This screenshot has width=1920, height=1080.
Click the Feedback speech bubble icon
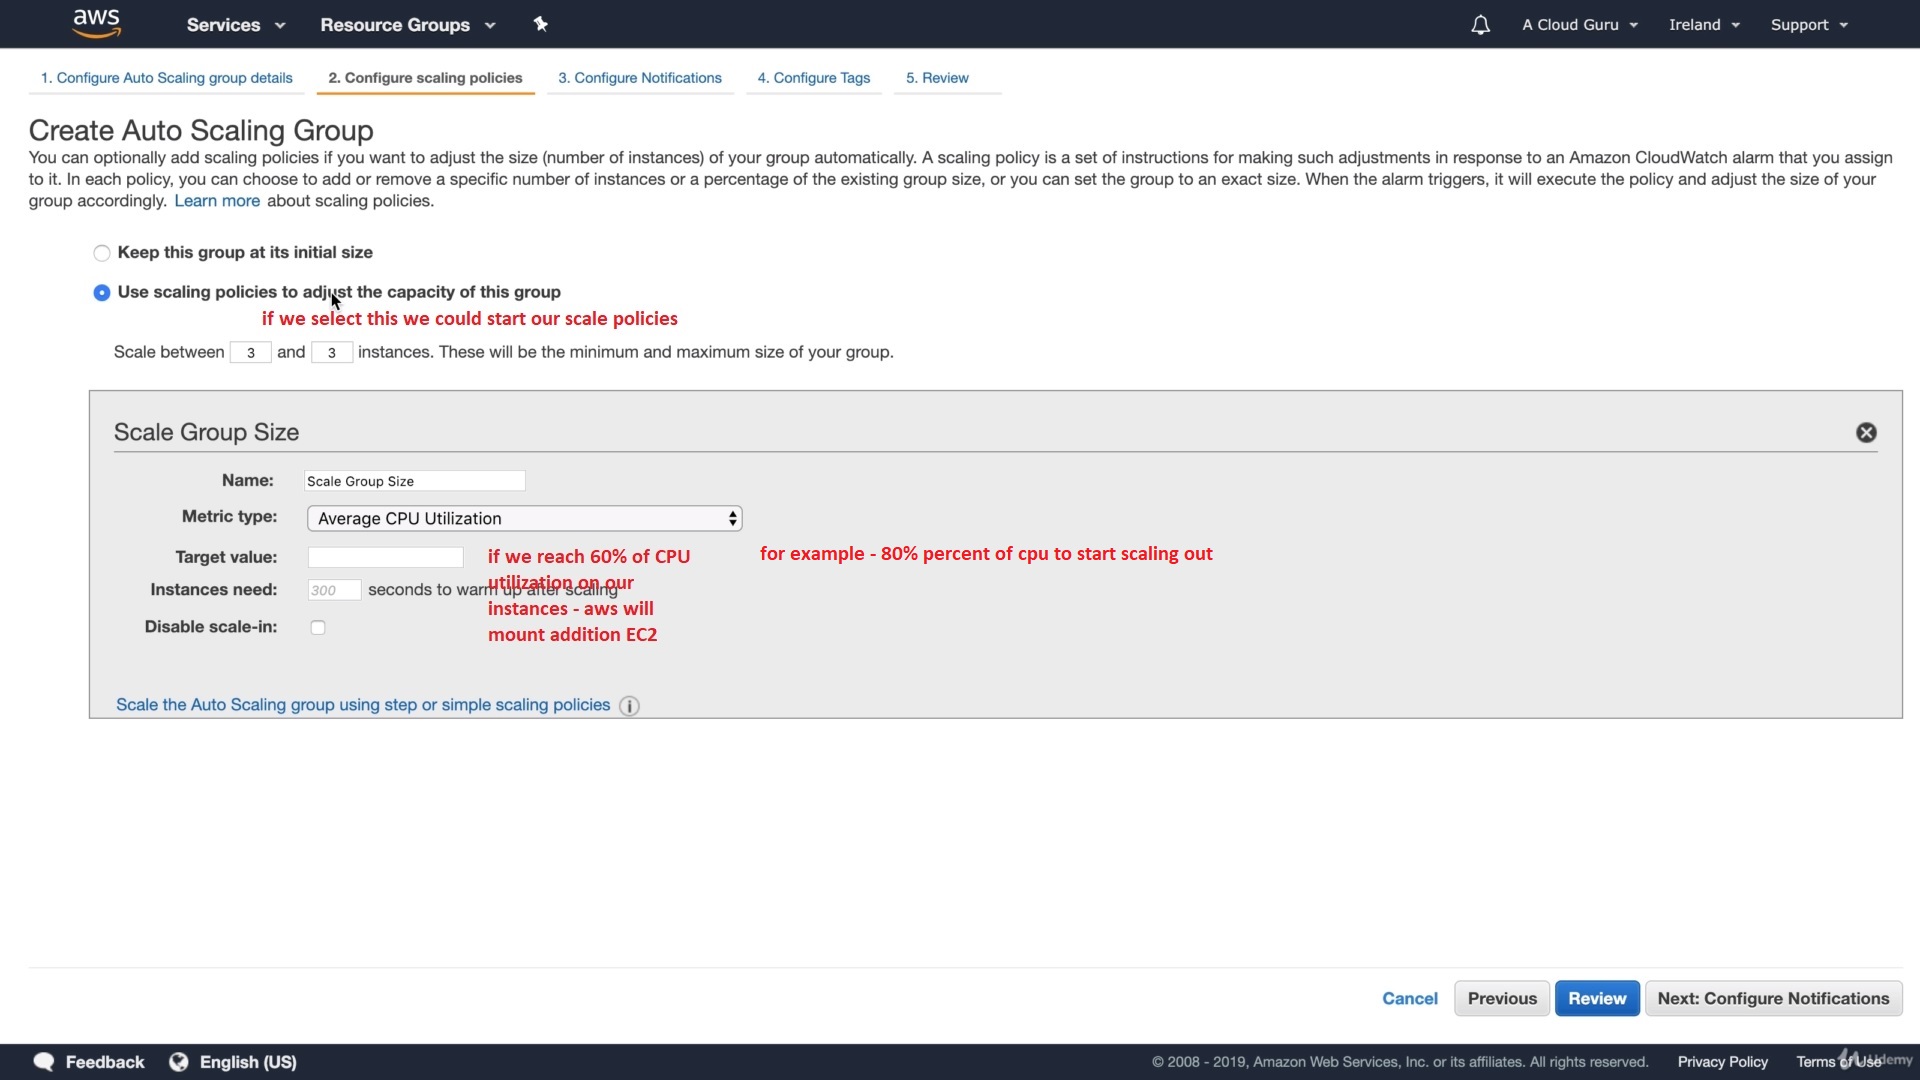[43, 1062]
